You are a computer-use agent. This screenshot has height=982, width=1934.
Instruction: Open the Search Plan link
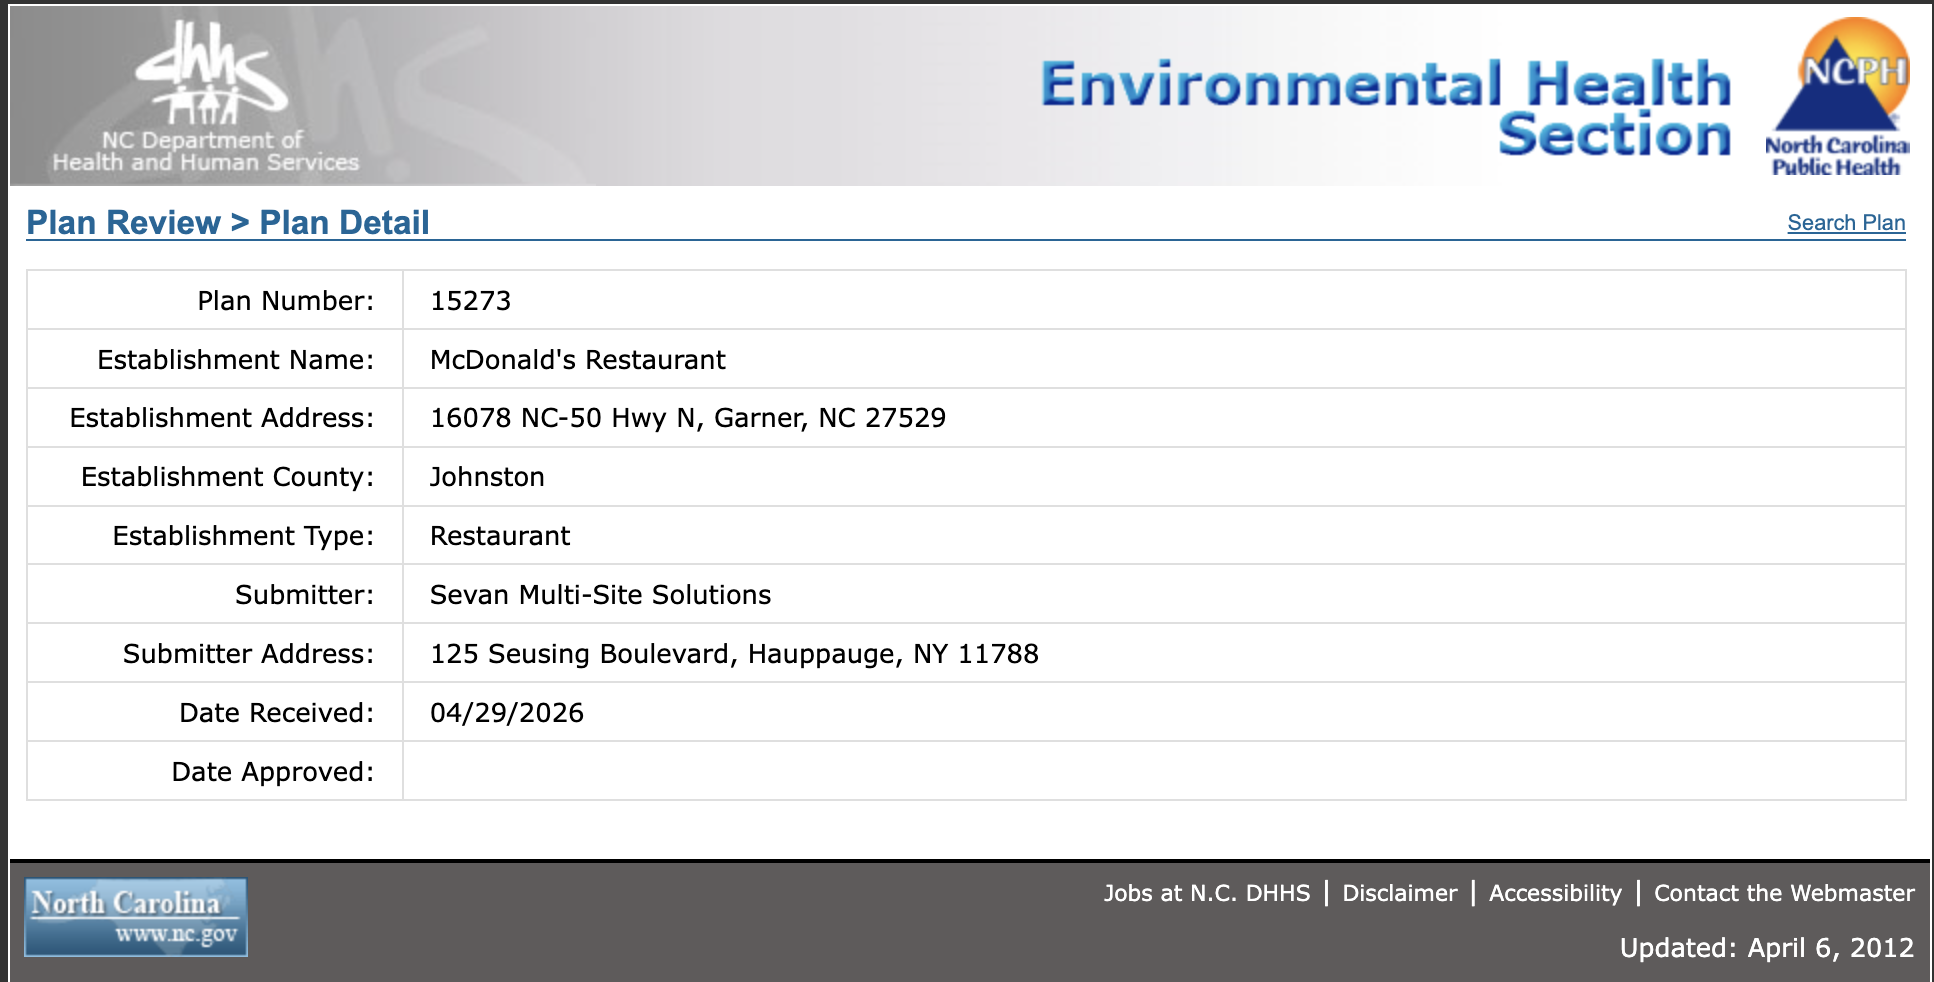pyautogui.click(x=1846, y=223)
